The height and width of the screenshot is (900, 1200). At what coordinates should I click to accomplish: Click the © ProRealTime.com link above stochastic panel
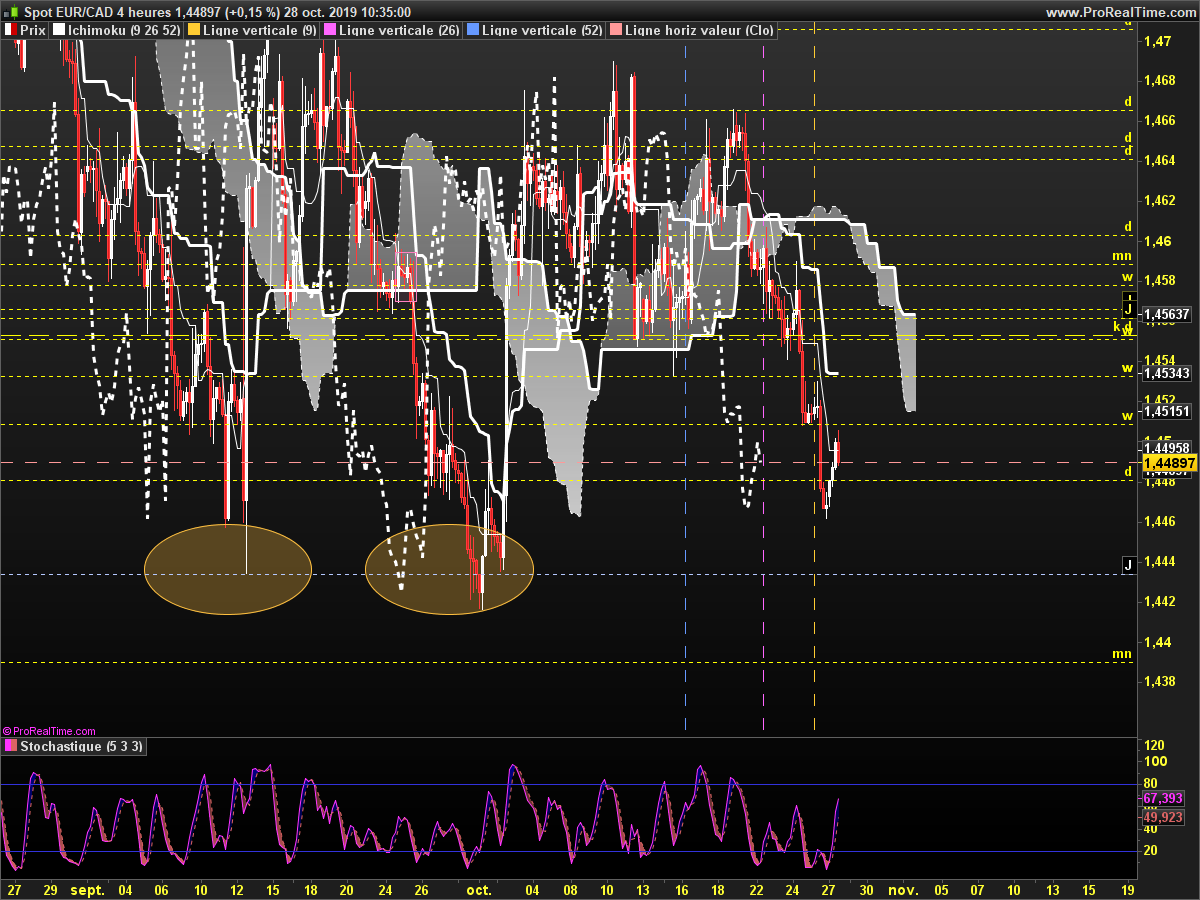pyautogui.click(x=49, y=731)
